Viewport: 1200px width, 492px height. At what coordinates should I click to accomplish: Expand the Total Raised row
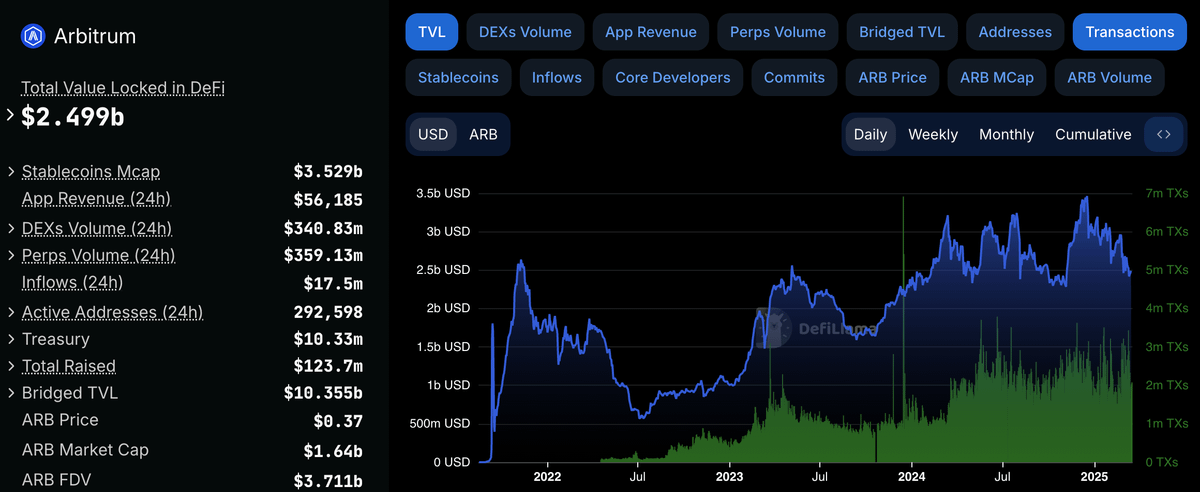[x=10, y=366]
